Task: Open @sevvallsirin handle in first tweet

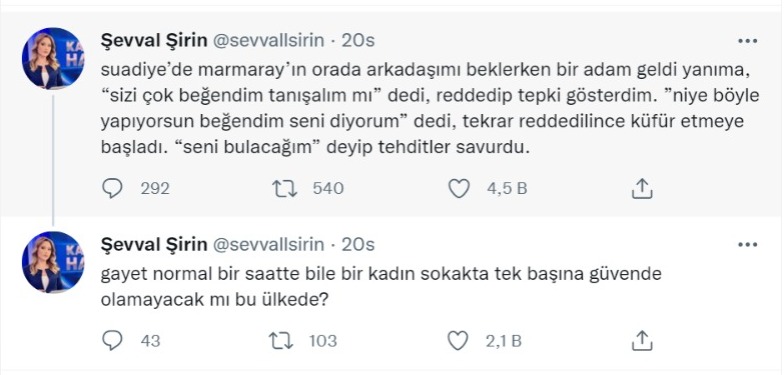Action: pyautogui.click(x=268, y=40)
